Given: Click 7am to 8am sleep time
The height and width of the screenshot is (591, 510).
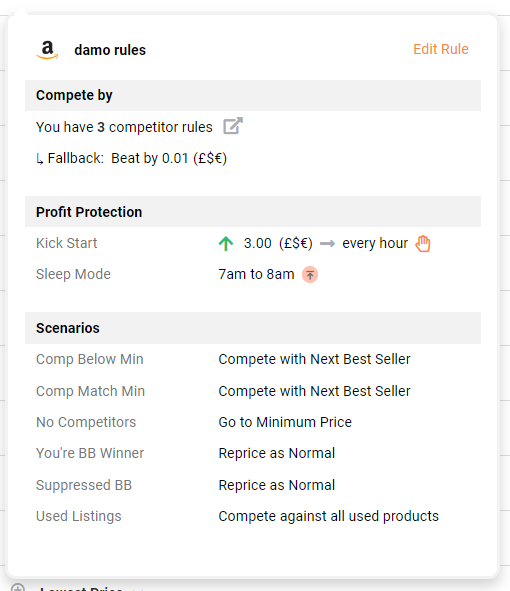Looking at the screenshot, I should coord(256,274).
